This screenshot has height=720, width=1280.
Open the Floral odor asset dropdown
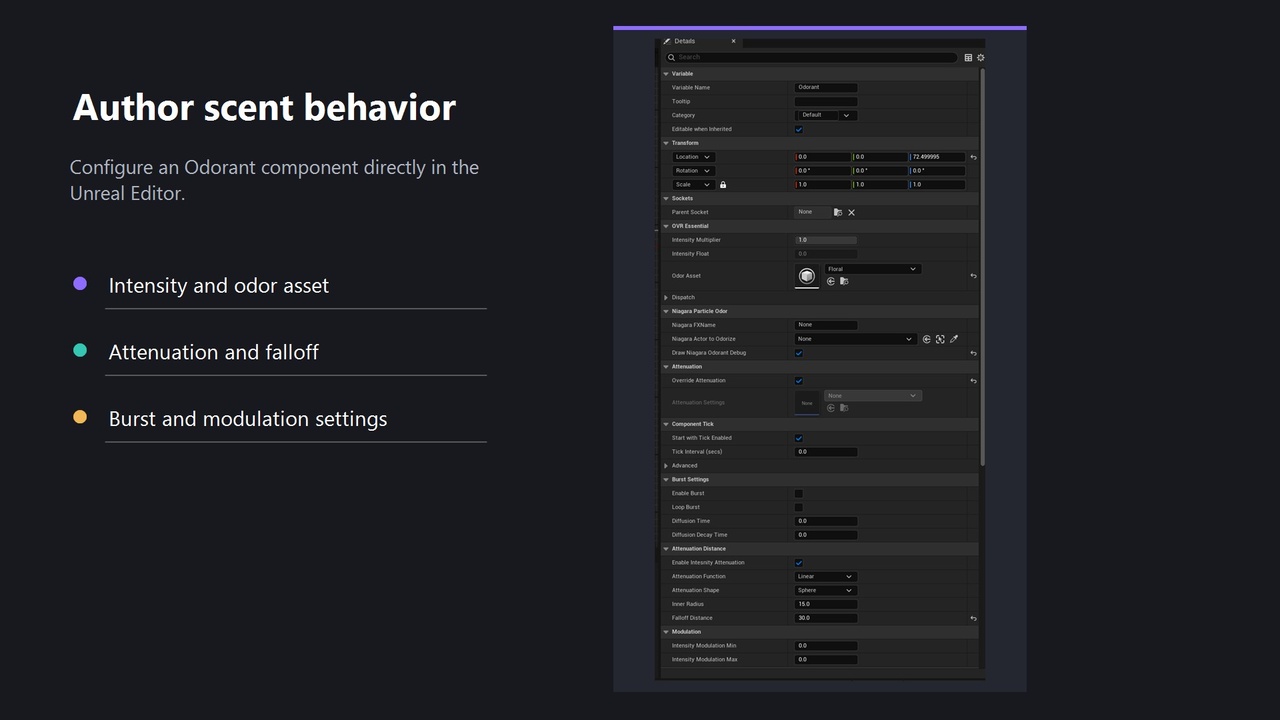pos(872,269)
